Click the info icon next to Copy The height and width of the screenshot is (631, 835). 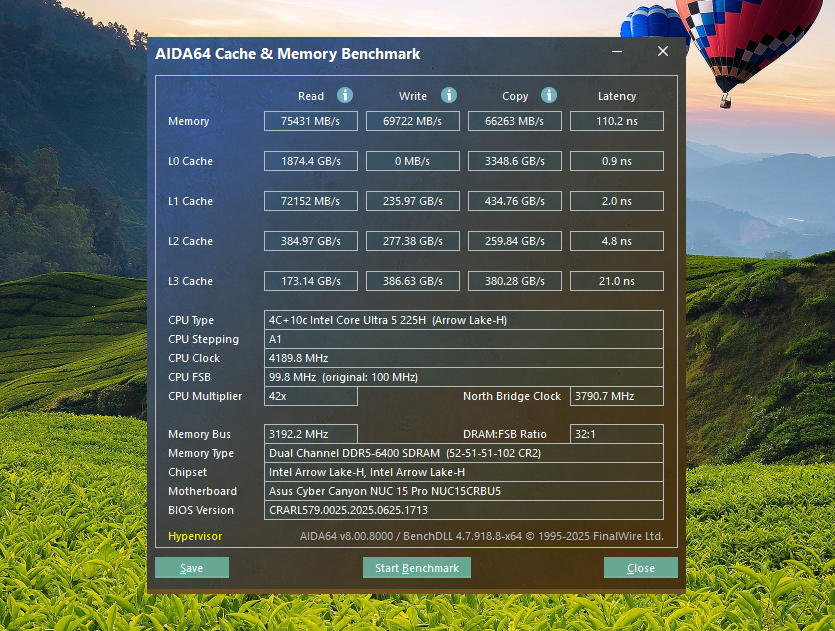(x=549, y=95)
